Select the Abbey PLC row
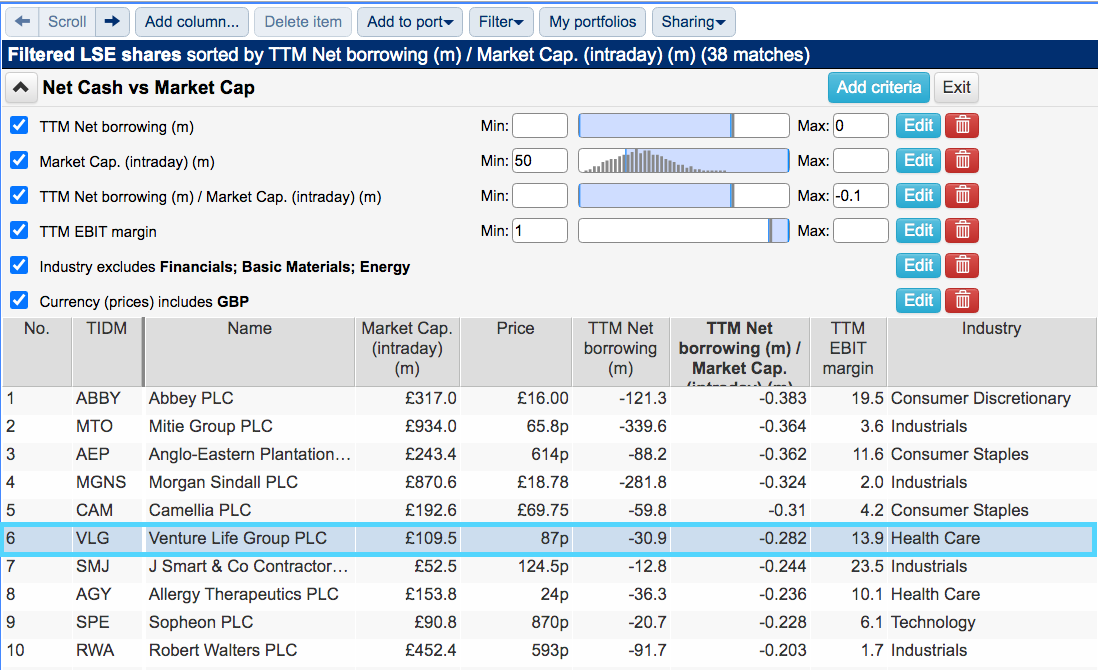Screen dimensions: 1098x670 coord(549,398)
